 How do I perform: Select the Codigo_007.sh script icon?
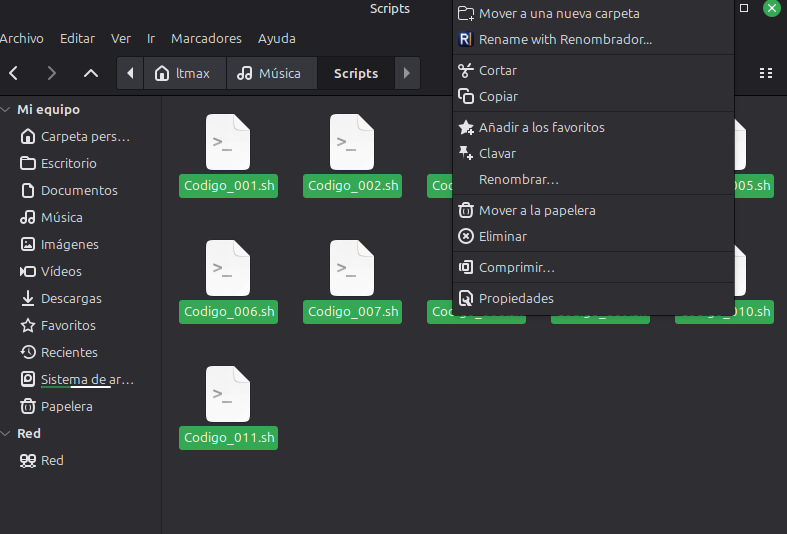pyautogui.click(x=352, y=268)
